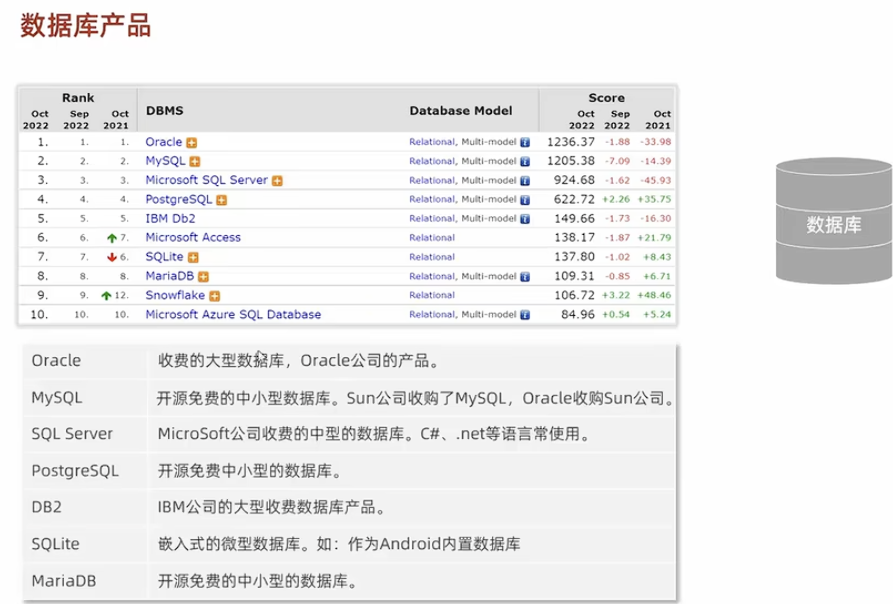Click the description 收费的大型数据库，Oracle公司的产品。
The height and width of the screenshot is (604, 893).
click(x=298, y=360)
